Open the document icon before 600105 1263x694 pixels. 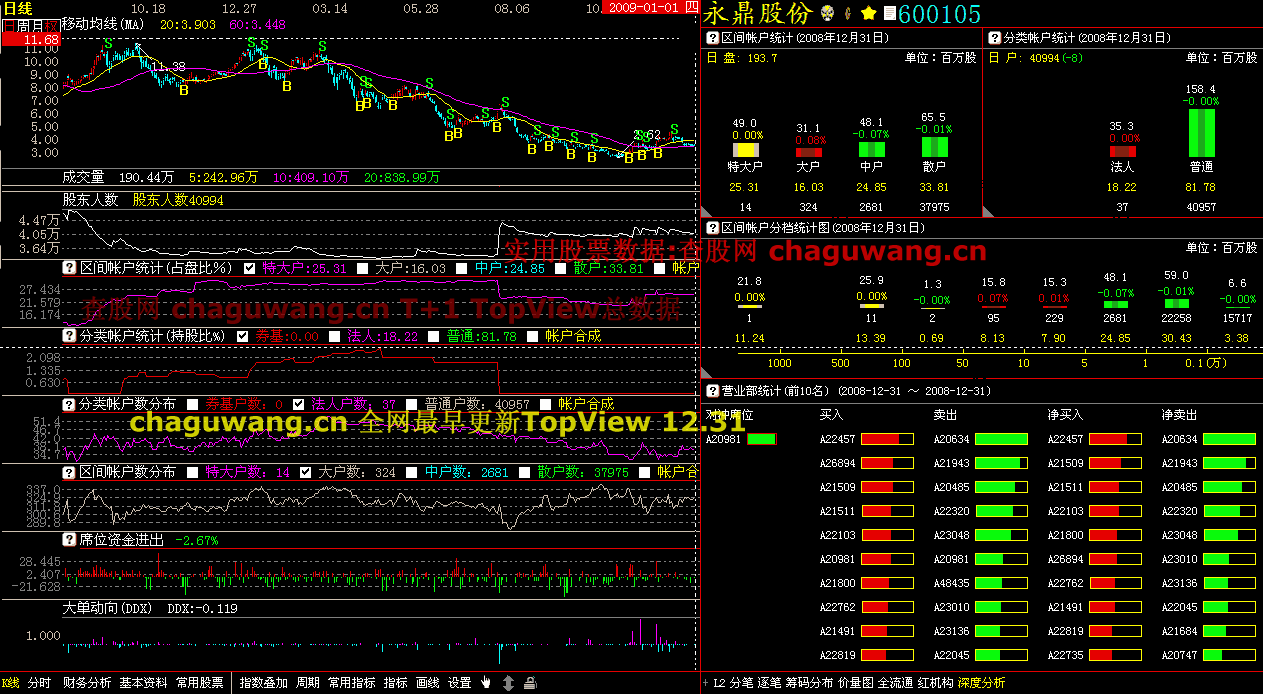[889, 13]
